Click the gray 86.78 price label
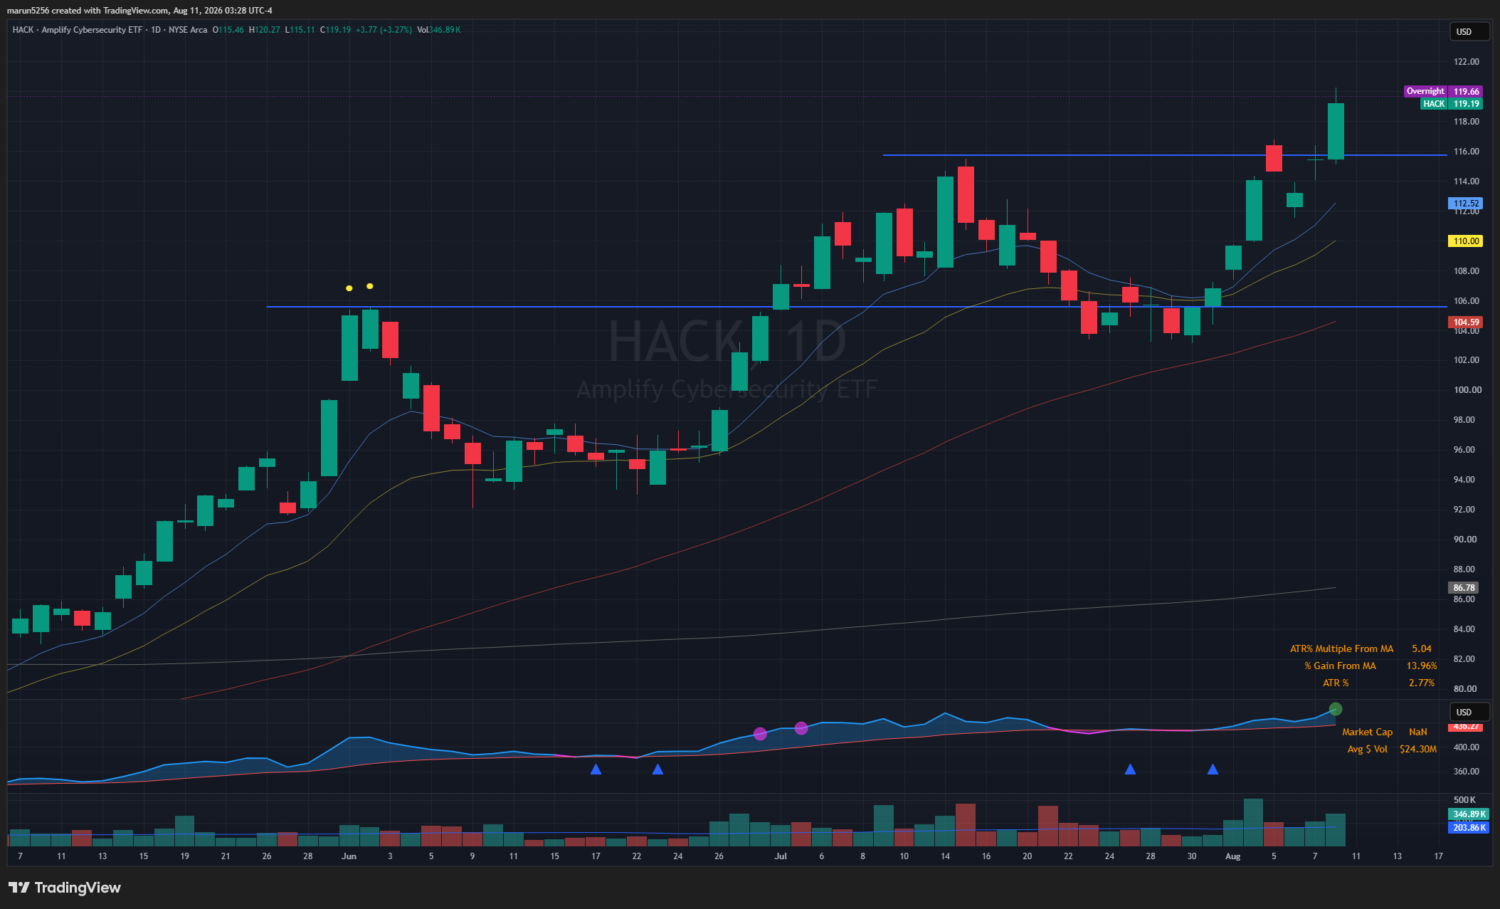Viewport: 1500px width, 909px height. (x=1466, y=588)
